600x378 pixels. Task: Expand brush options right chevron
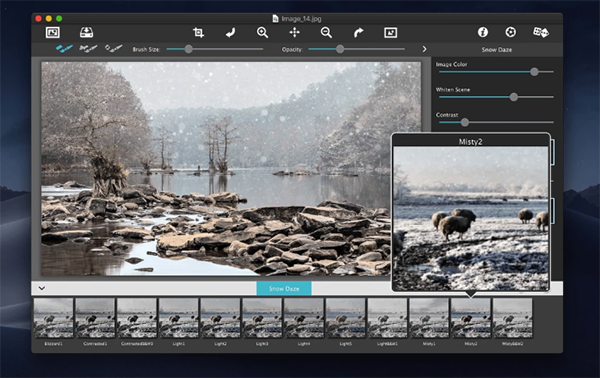tap(424, 49)
